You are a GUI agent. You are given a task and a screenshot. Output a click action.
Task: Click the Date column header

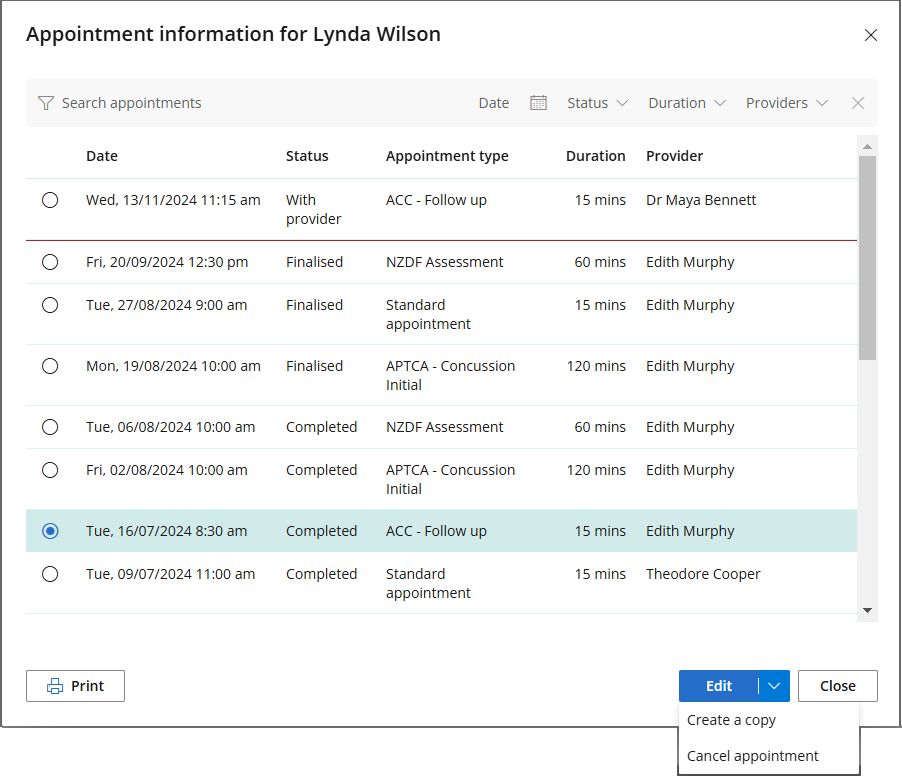pyautogui.click(x=102, y=156)
